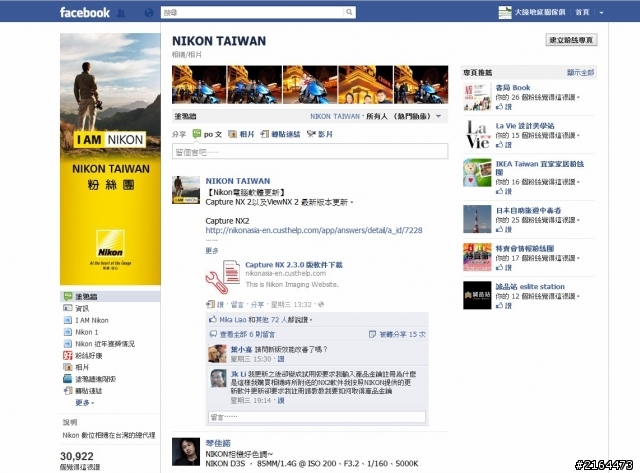Open 'I AM Nikon' sidebar tab

[x=92, y=320]
